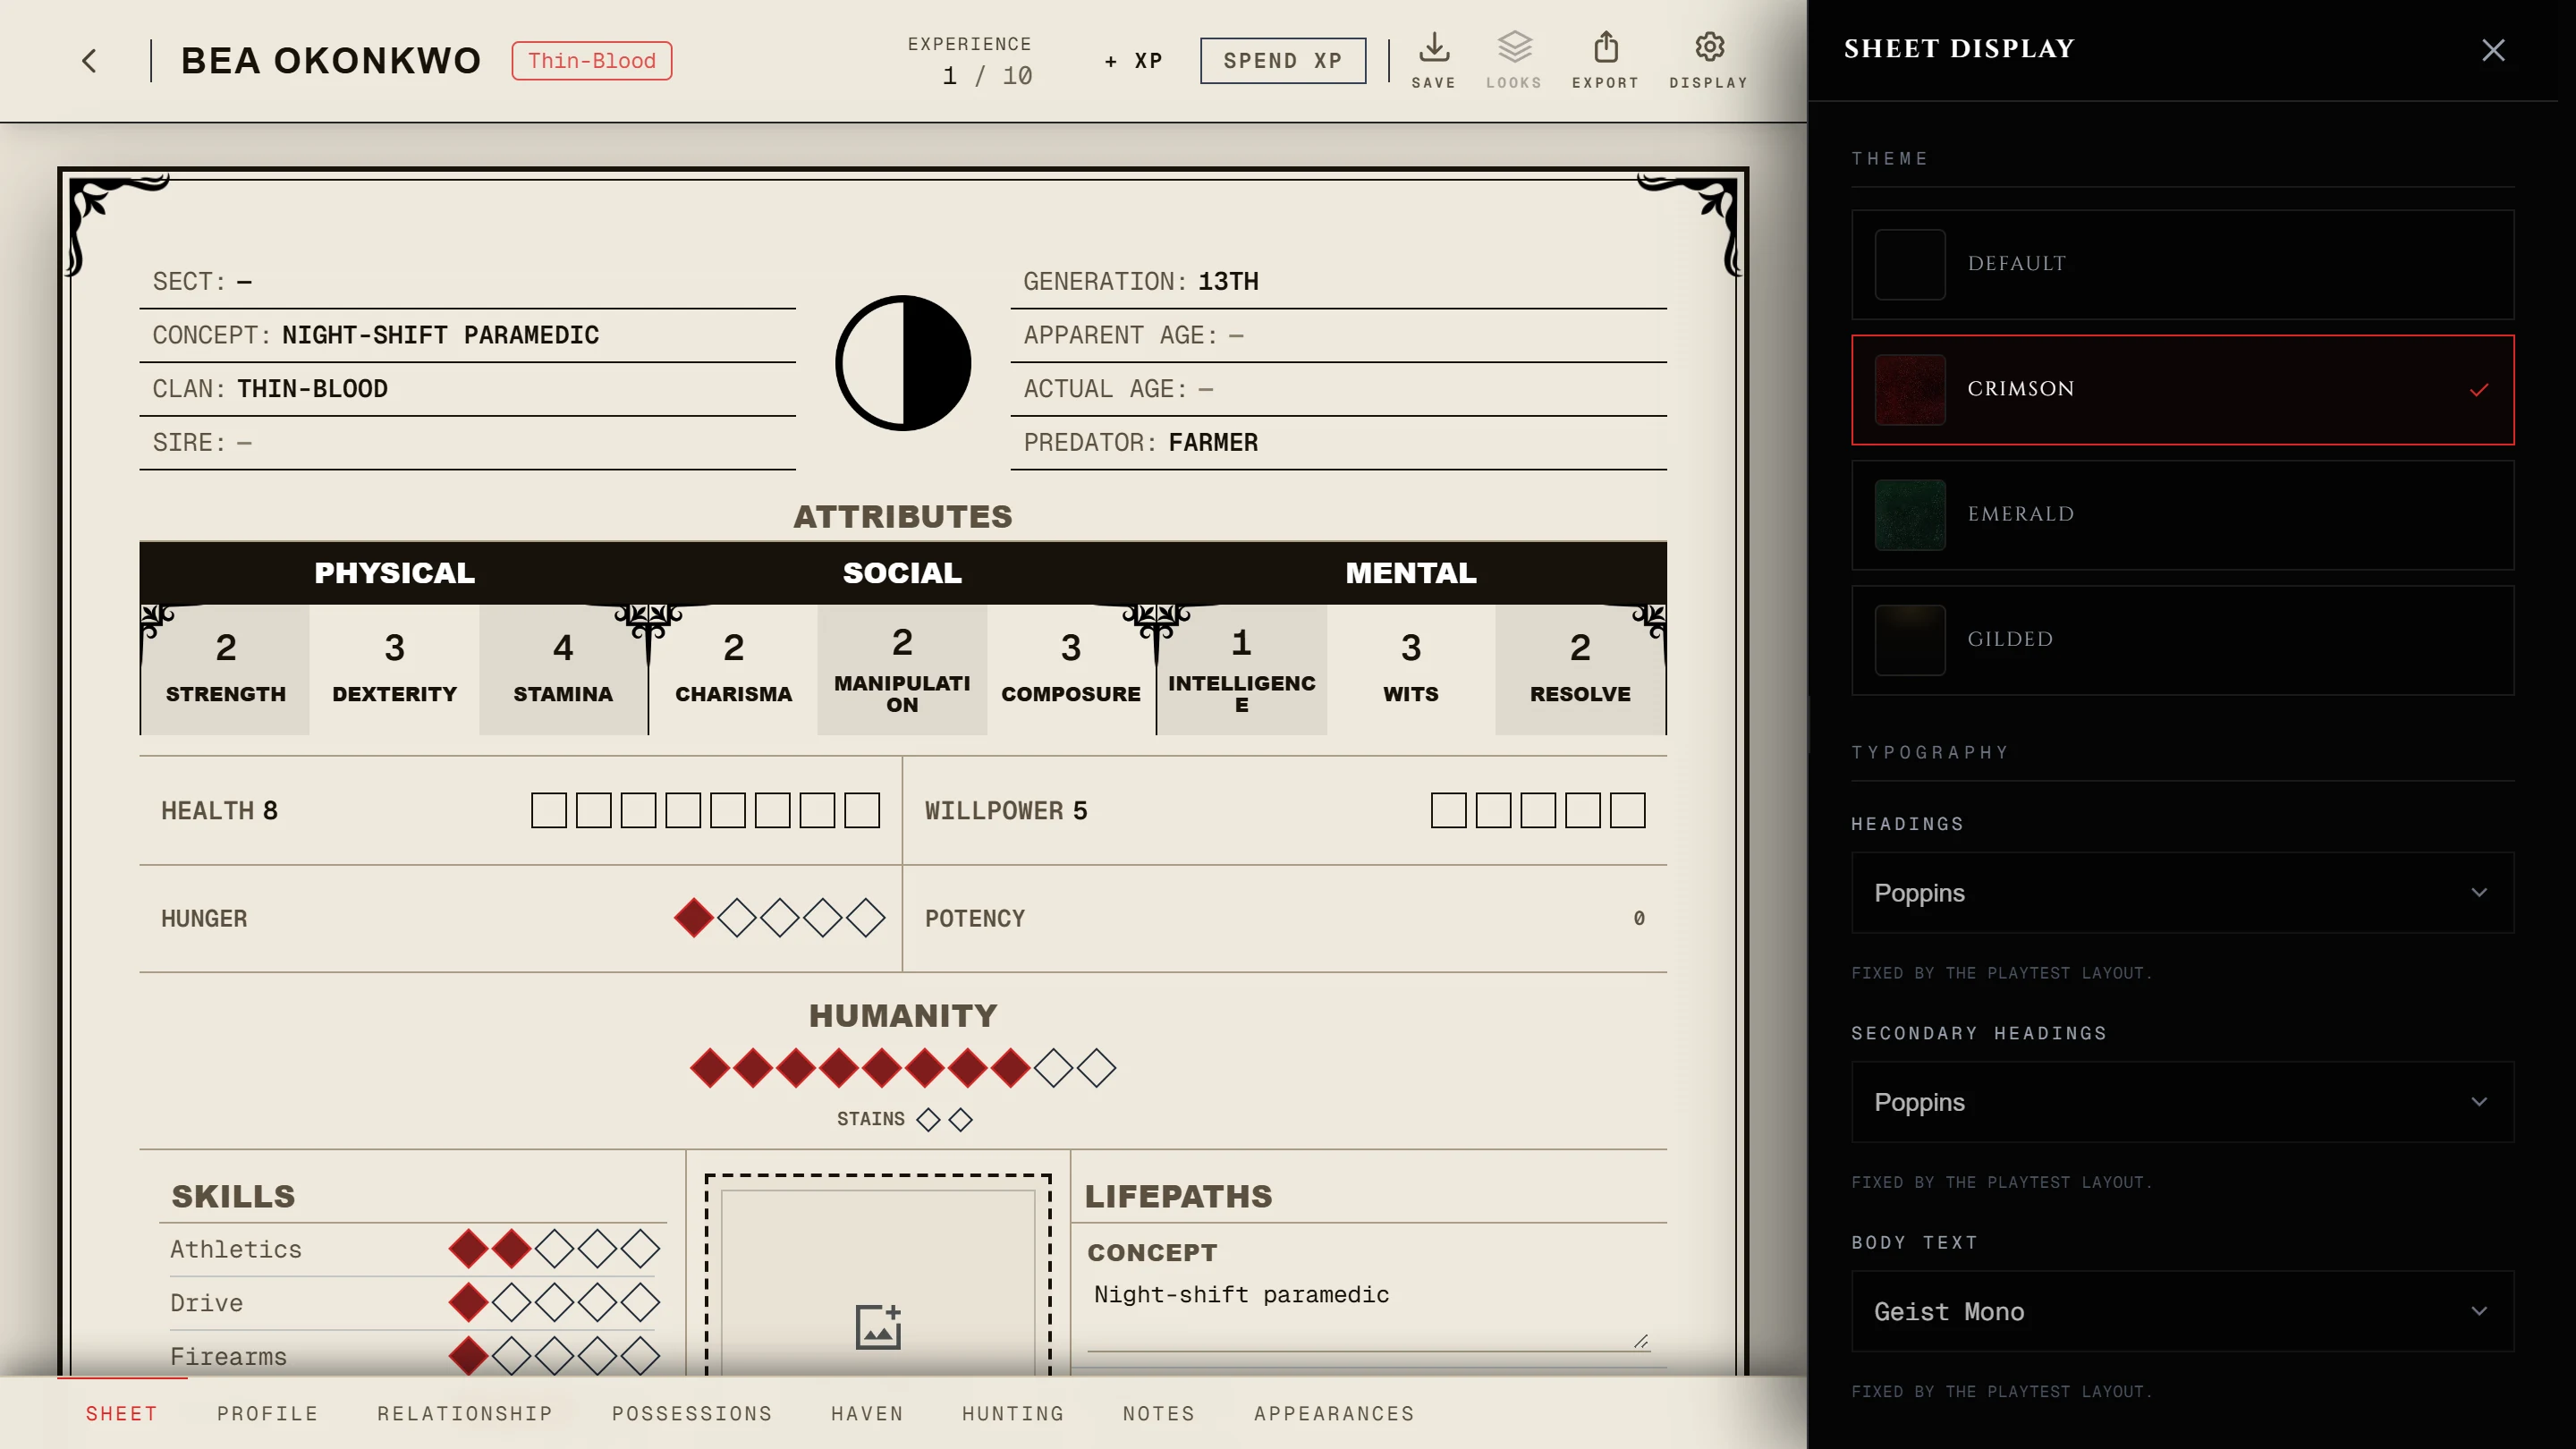Toggle the second Hunger diamond
The image size is (2576, 1449).
(x=737, y=918)
